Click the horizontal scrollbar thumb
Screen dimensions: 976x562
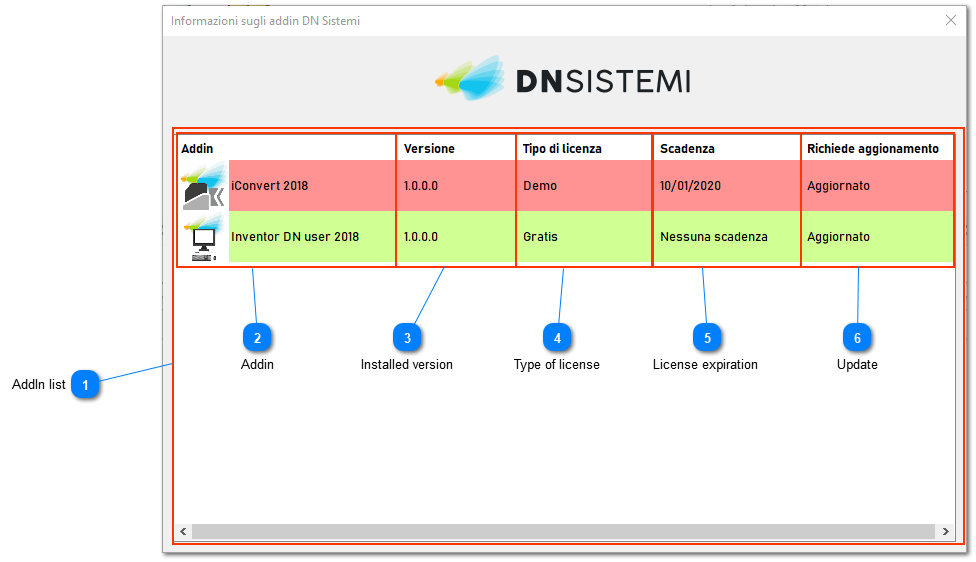coord(563,531)
